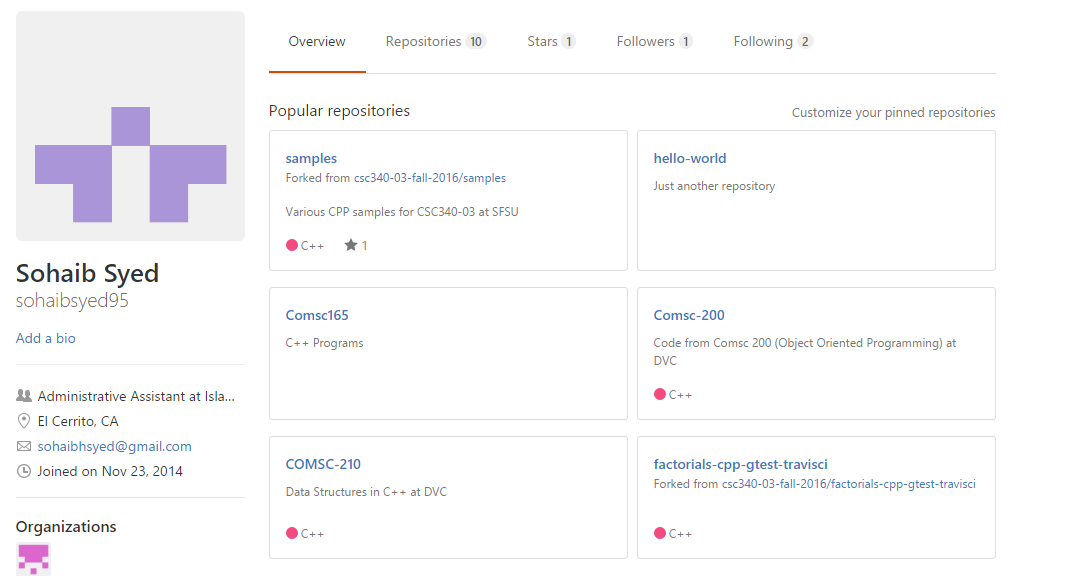Select the Following tab
1069x576 pixels.
(x=772, y=42)
